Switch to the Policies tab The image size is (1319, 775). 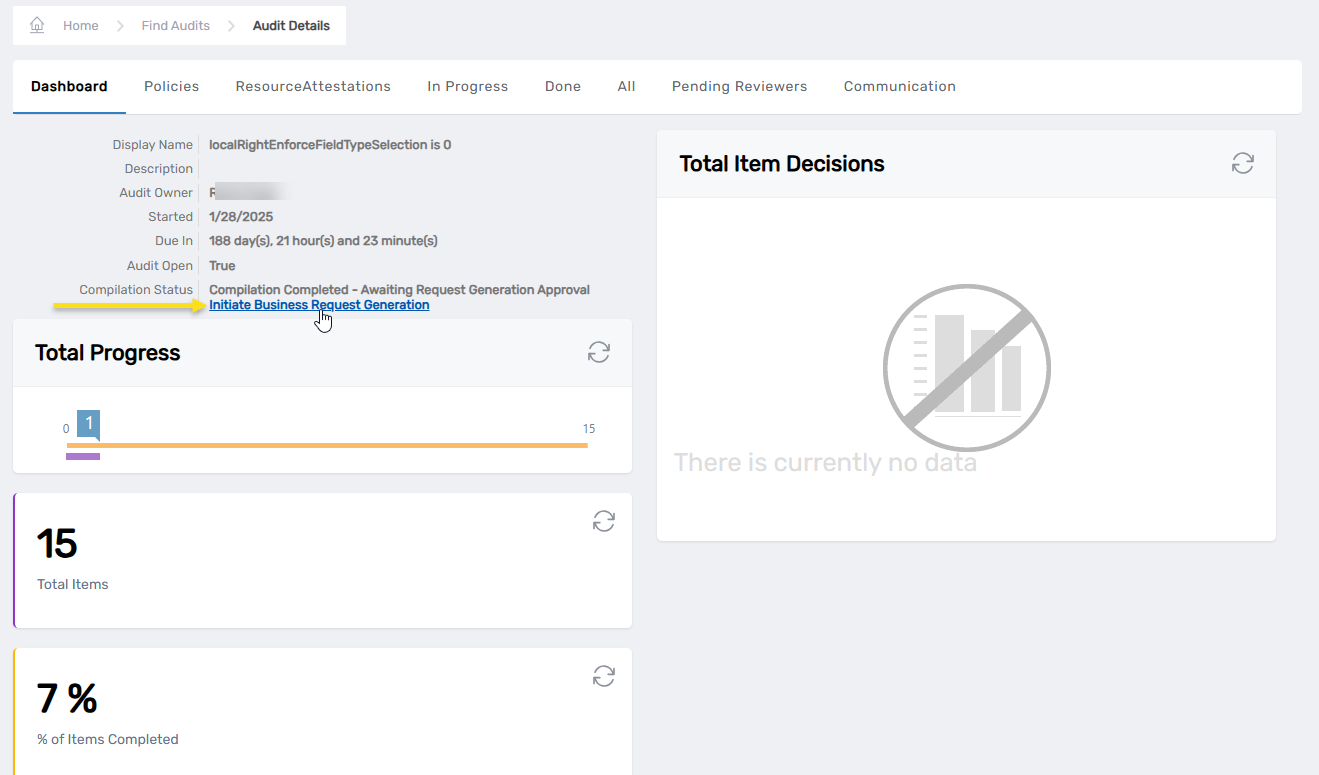171,87
